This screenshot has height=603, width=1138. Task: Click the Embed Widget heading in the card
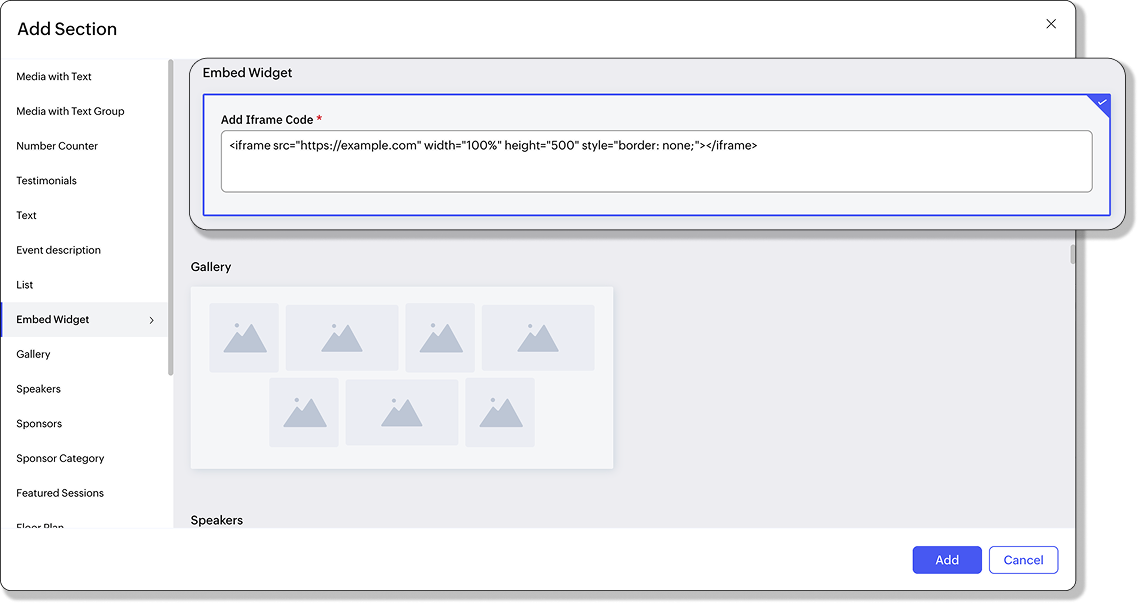click(x=247, y=73)
